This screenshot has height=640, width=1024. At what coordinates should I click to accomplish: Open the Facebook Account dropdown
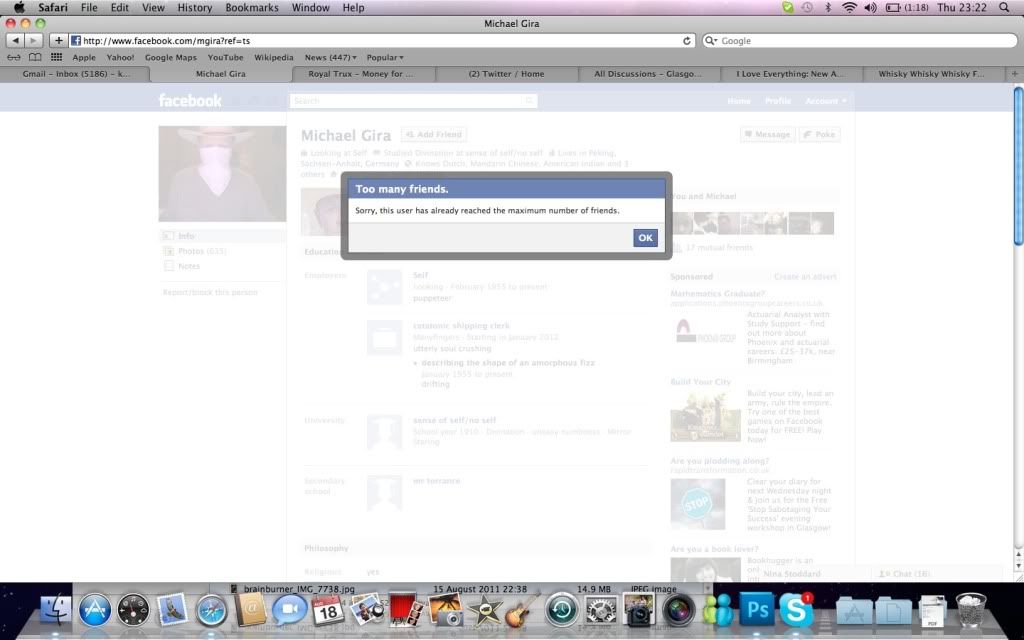(825, 101)
